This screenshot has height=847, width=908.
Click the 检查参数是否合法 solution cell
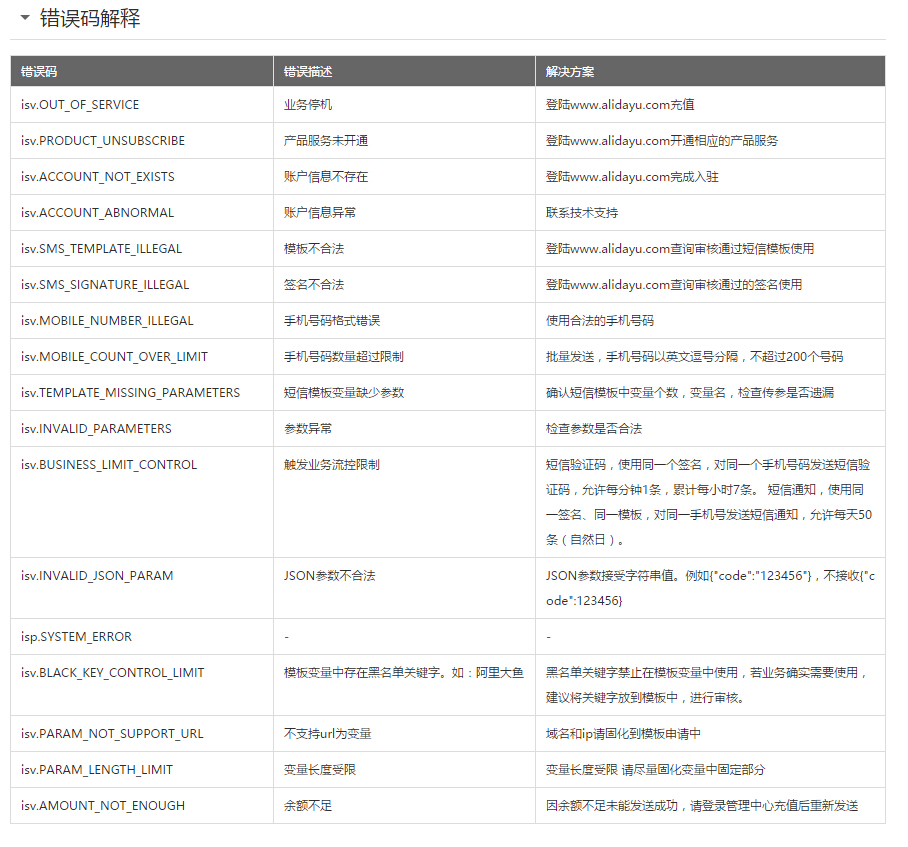pos(594,429)
